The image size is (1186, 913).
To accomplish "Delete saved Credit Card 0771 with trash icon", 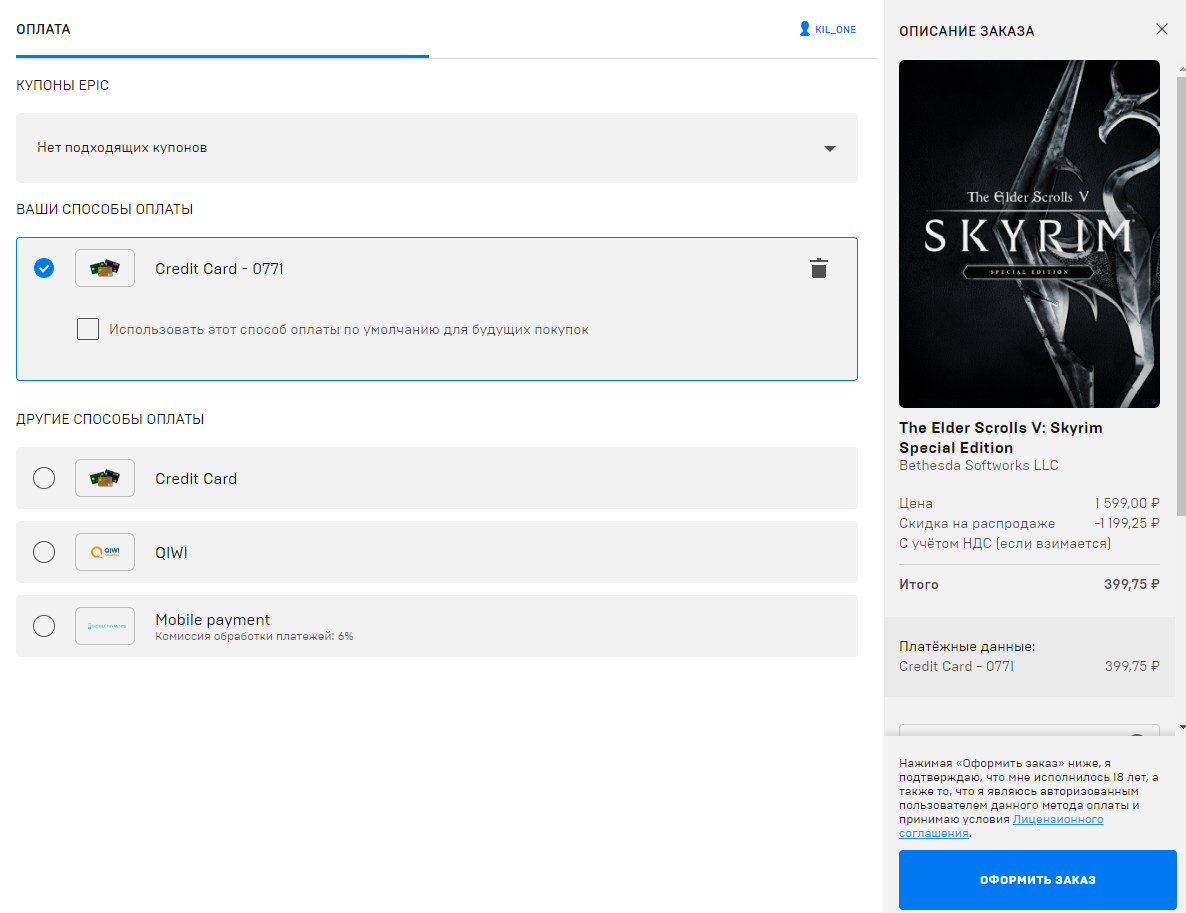I will click(x=818, y=269).
